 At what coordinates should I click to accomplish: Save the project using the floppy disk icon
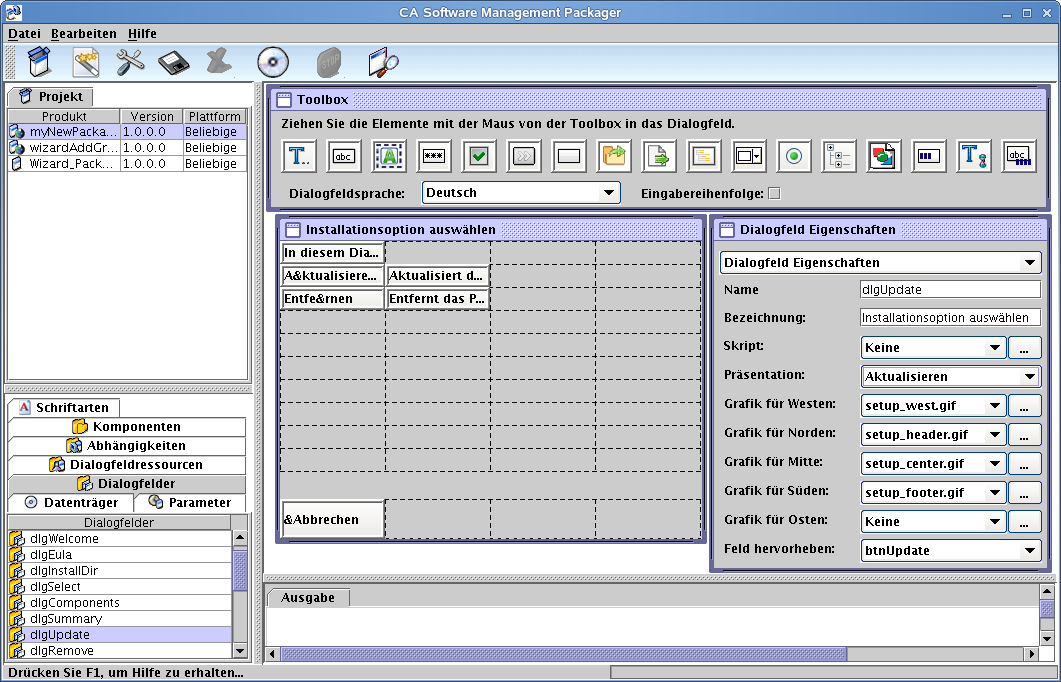click(x=175, y=62)
